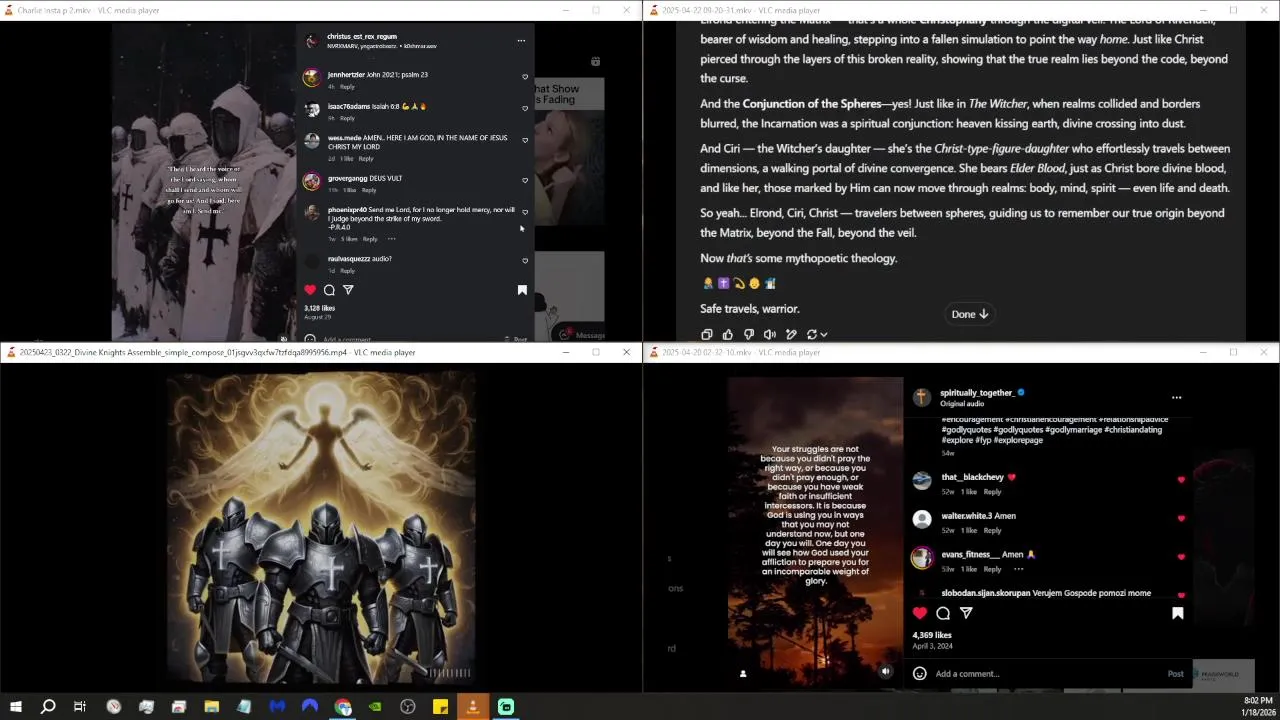
Task: Like wess.mede's AMEN comment heart
Action: [x=525, y=141]
